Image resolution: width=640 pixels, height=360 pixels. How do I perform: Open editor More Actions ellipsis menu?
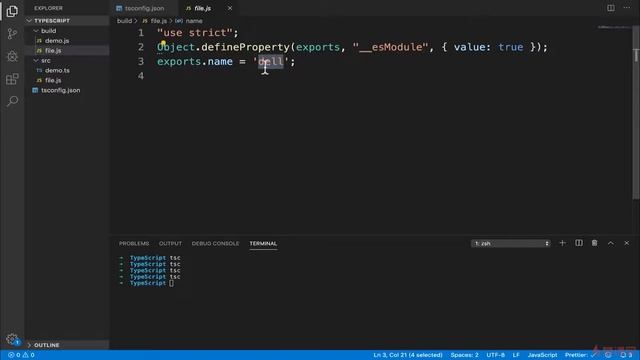point(627,8)
